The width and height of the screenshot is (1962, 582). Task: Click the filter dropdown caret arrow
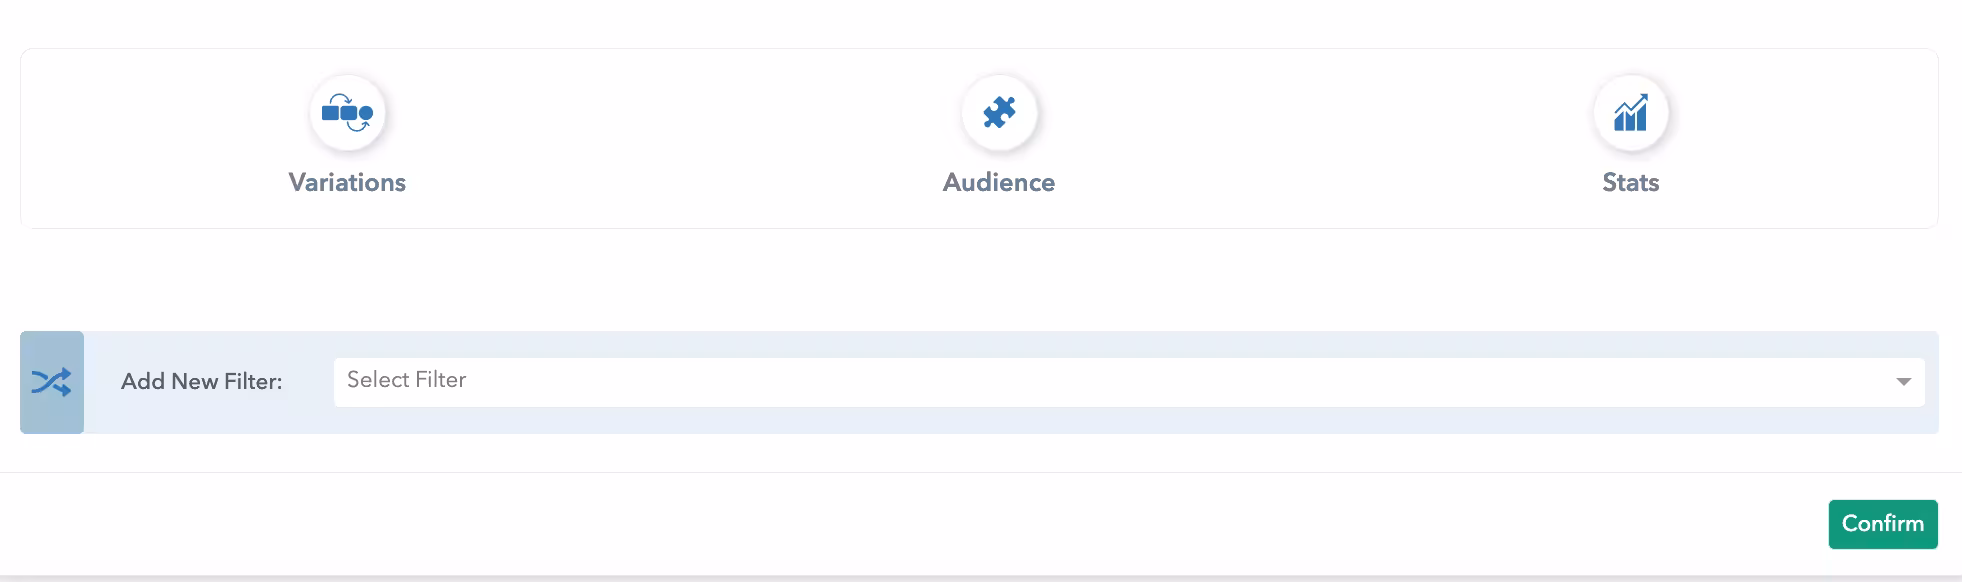pyautogui.click(x=1903, y=382)
